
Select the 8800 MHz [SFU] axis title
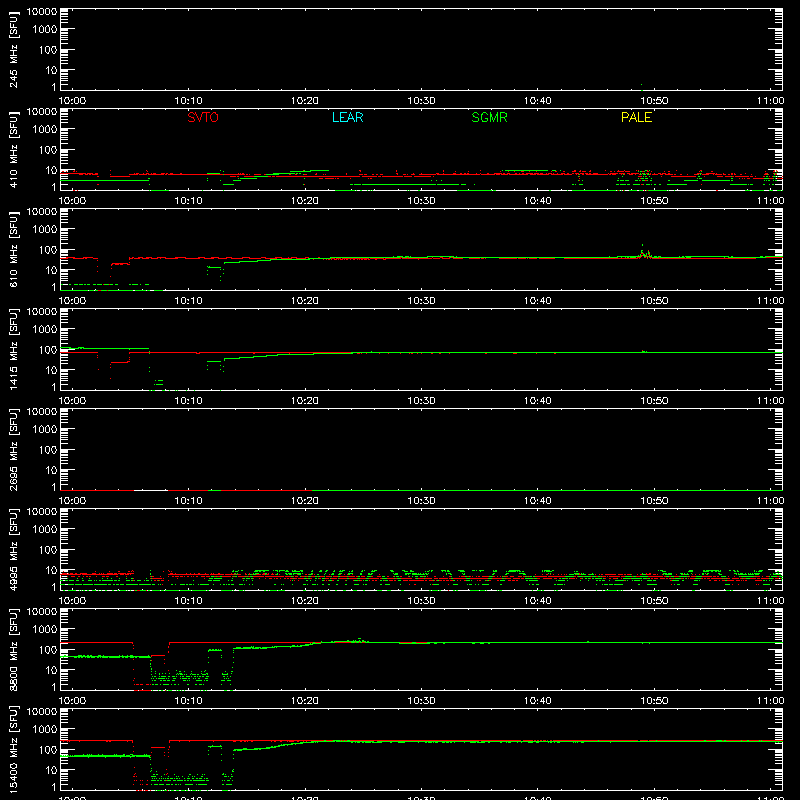14,649
